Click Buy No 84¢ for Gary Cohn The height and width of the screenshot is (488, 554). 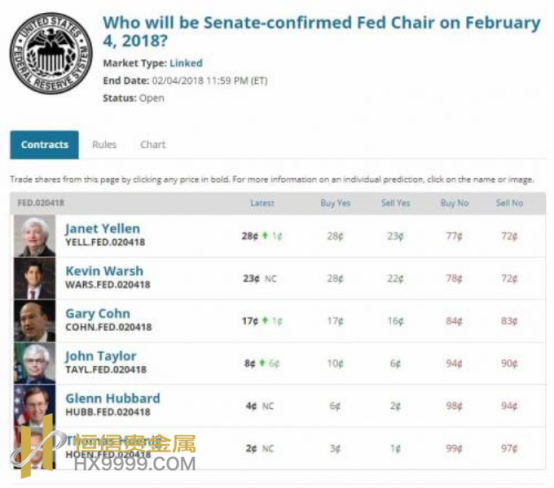(x=454, y=321)
